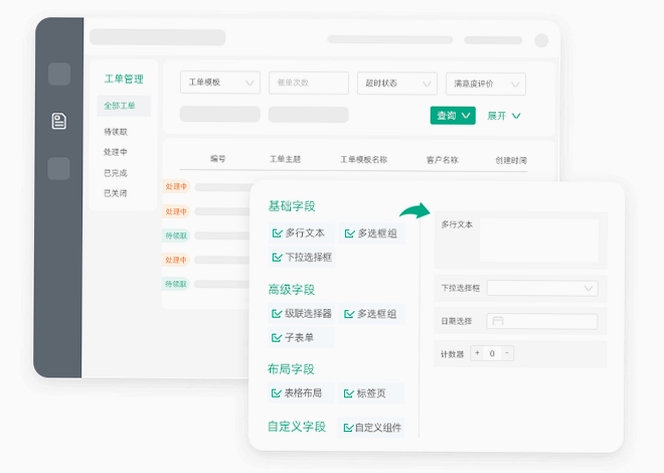Open 已完成 in the left menu
This screenshot has height=473, width=664.
tap(115, 173)
